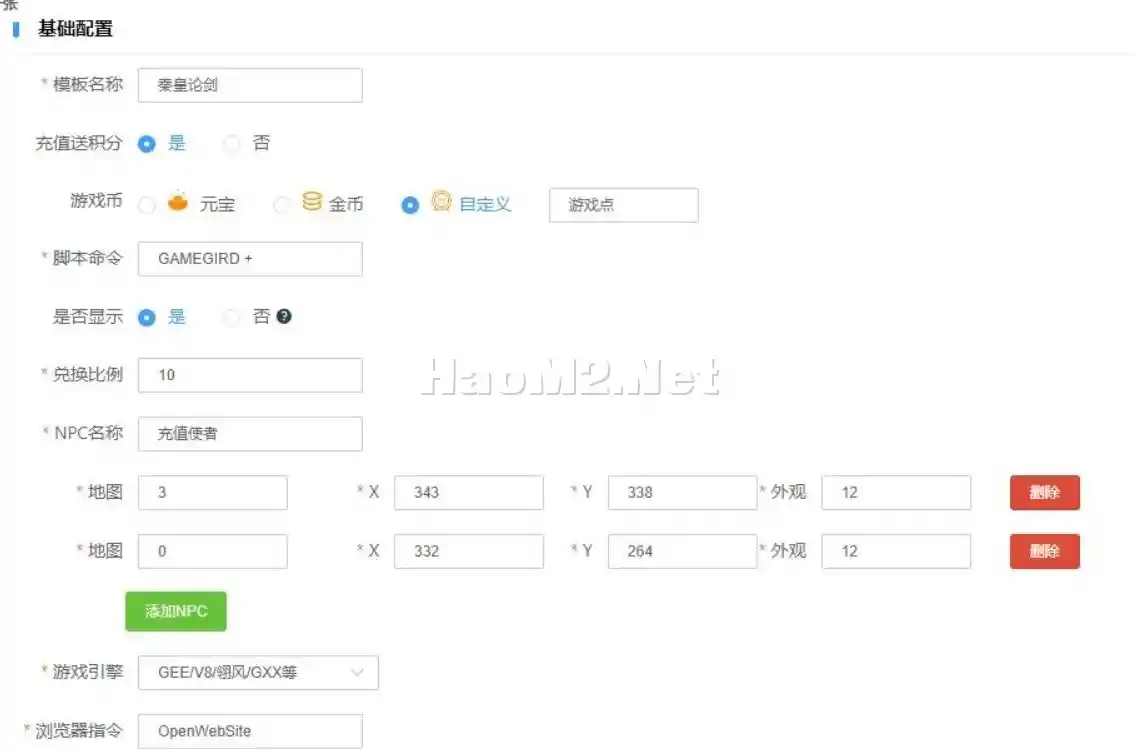Delete the NPC row with map 0
The height and width of the screenshot is (750, 1135).
[1045, 551]
